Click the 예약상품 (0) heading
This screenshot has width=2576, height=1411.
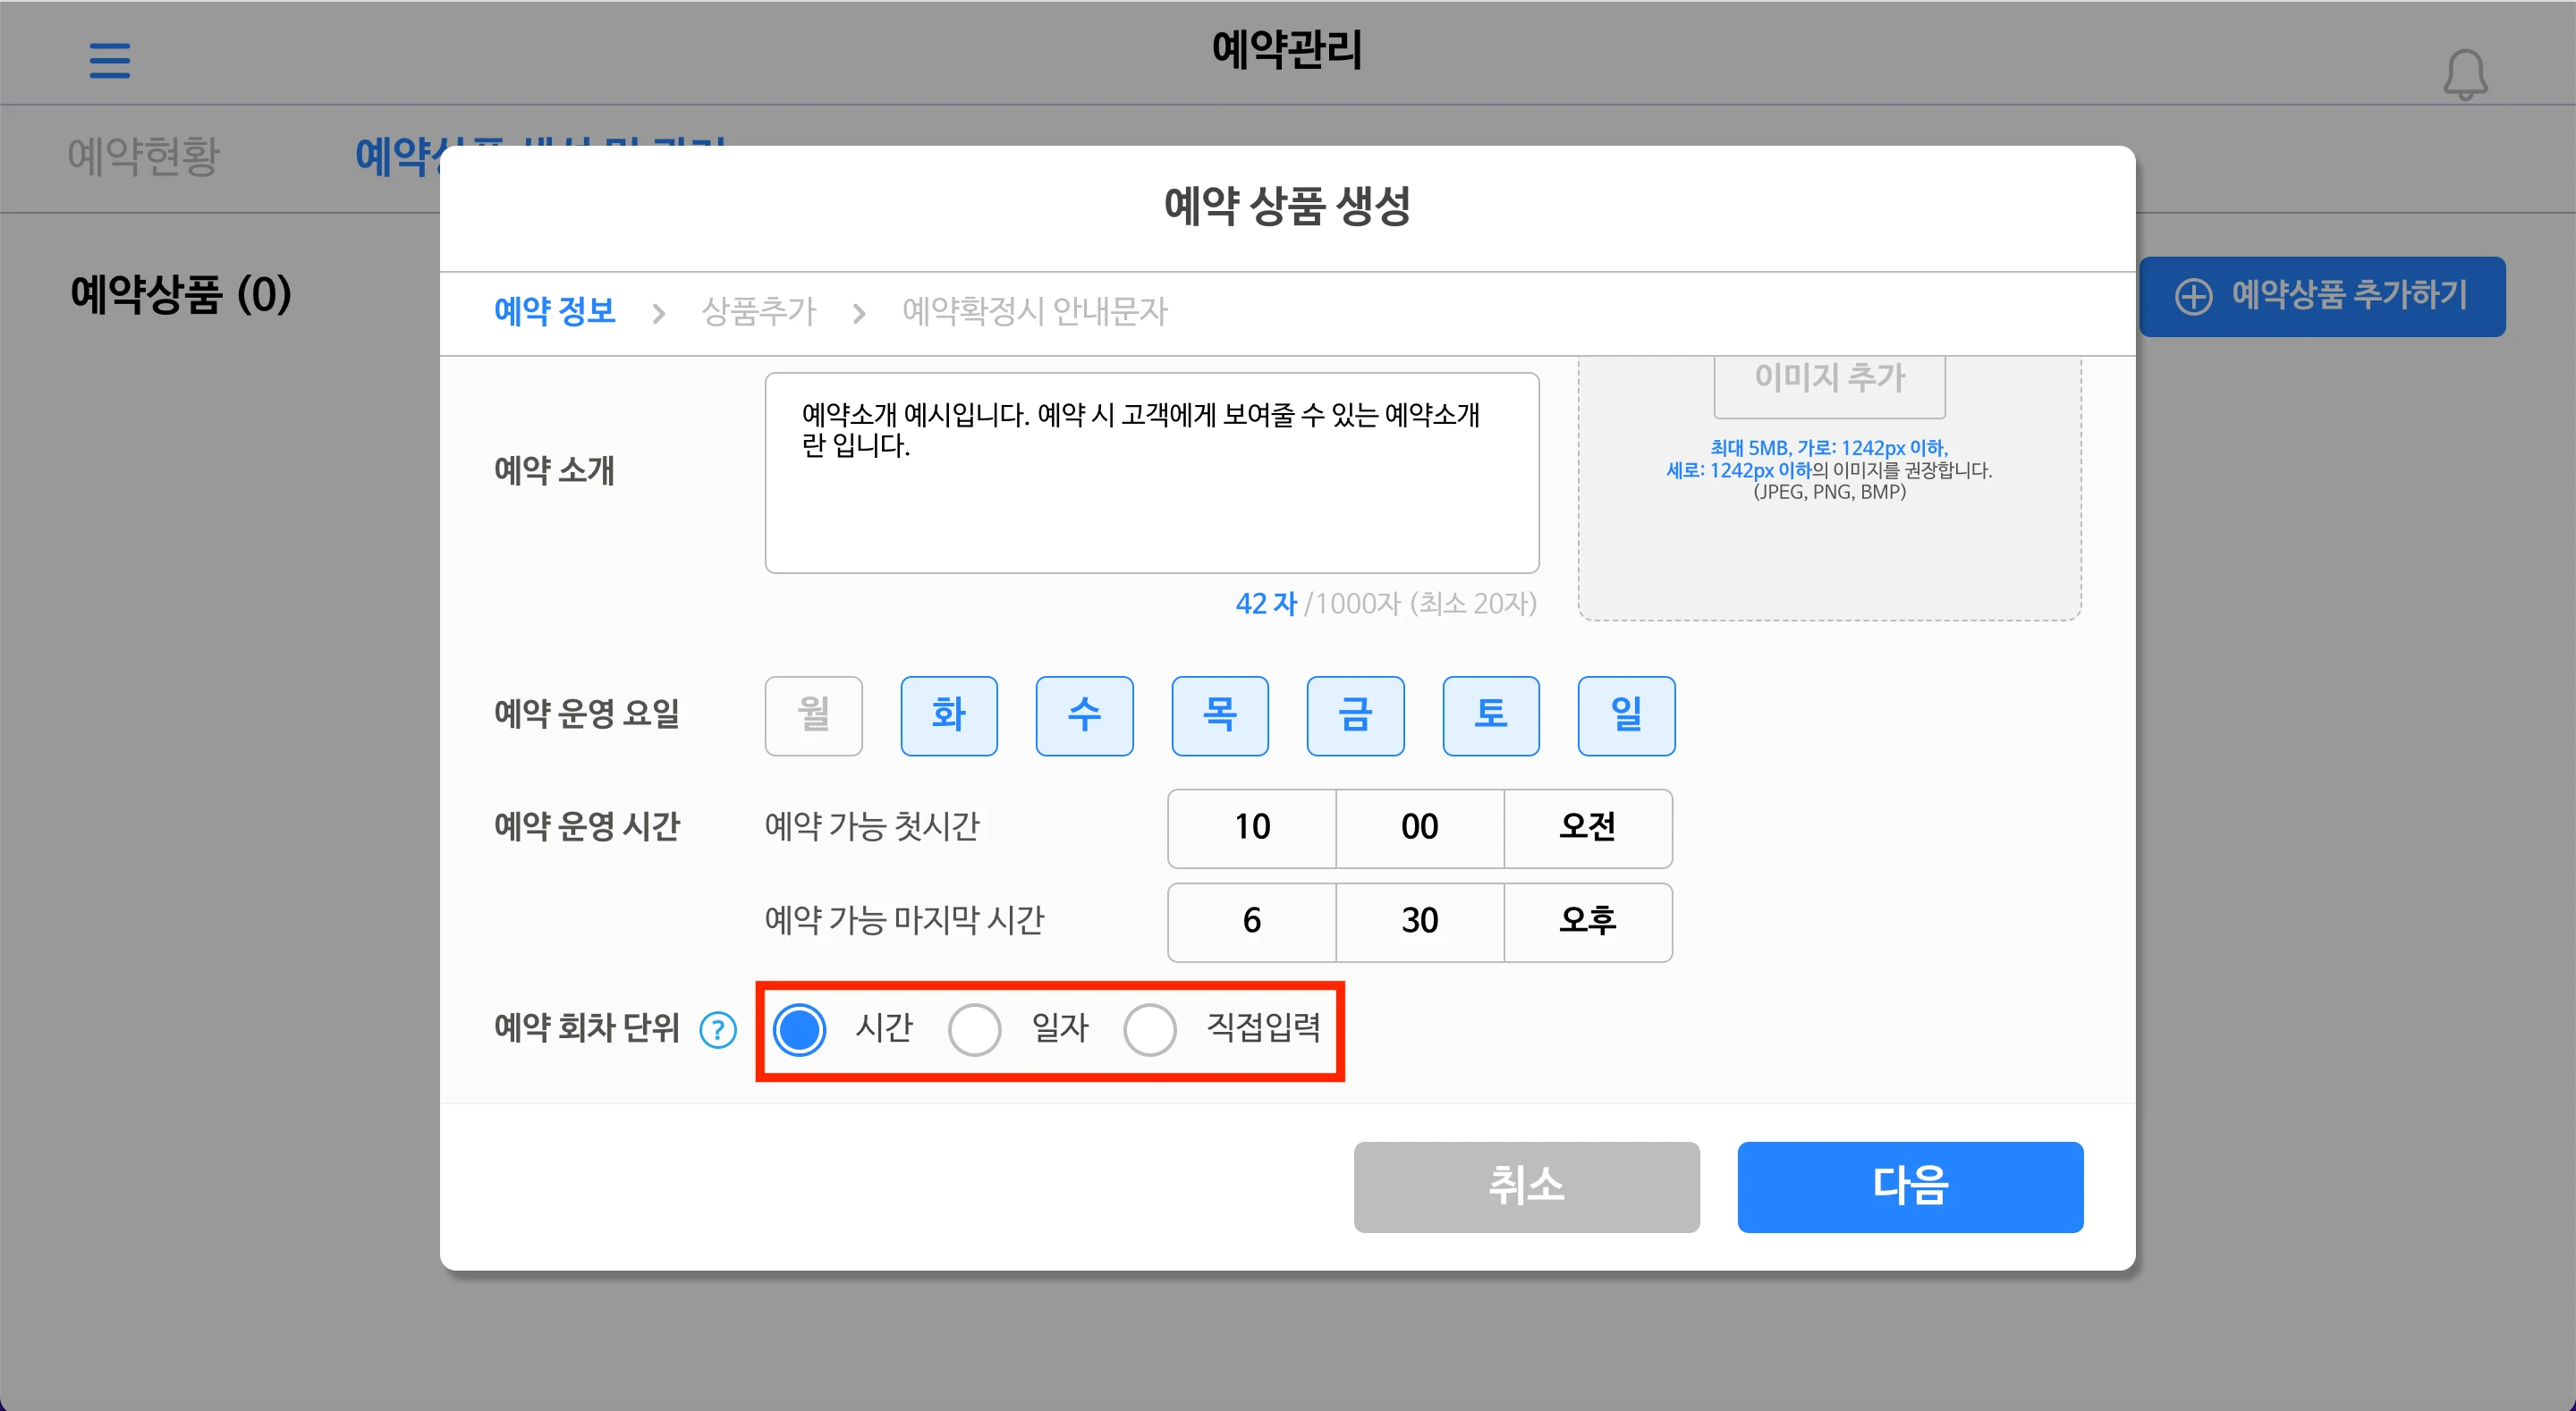181,294
